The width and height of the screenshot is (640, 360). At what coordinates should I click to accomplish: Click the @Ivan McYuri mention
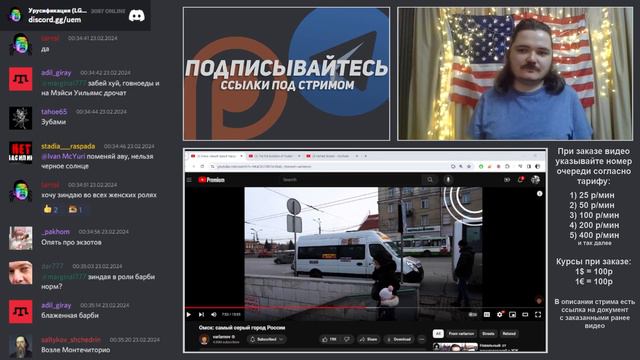pos(63,156)
